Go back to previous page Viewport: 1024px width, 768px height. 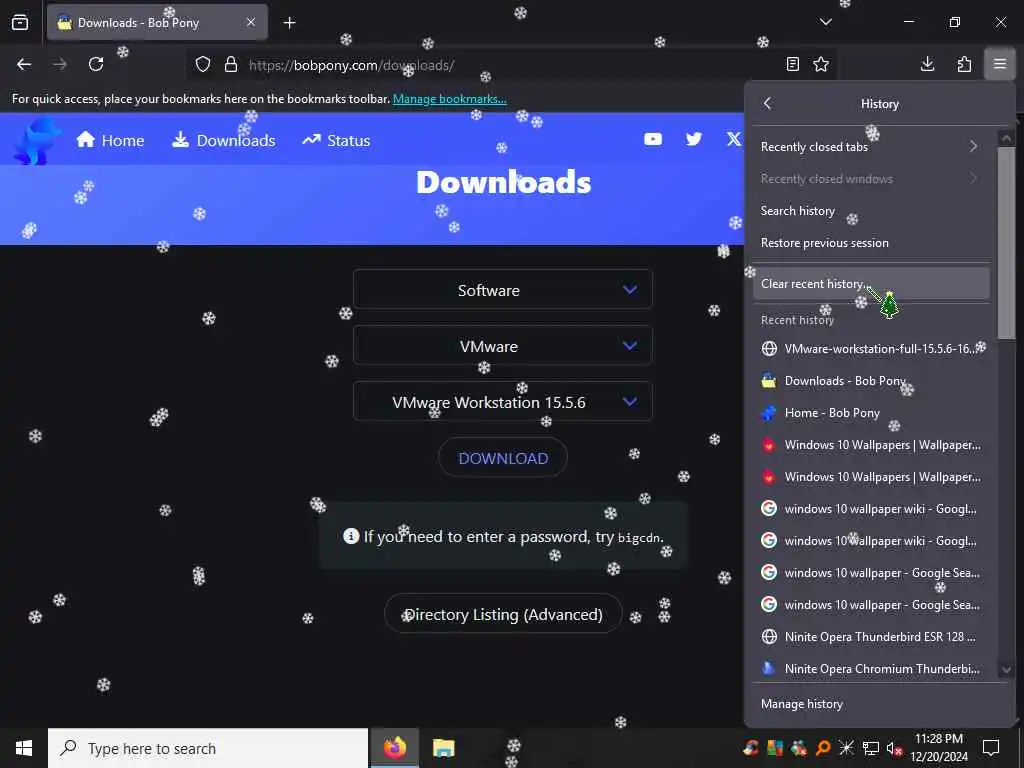tap(24, 64)
